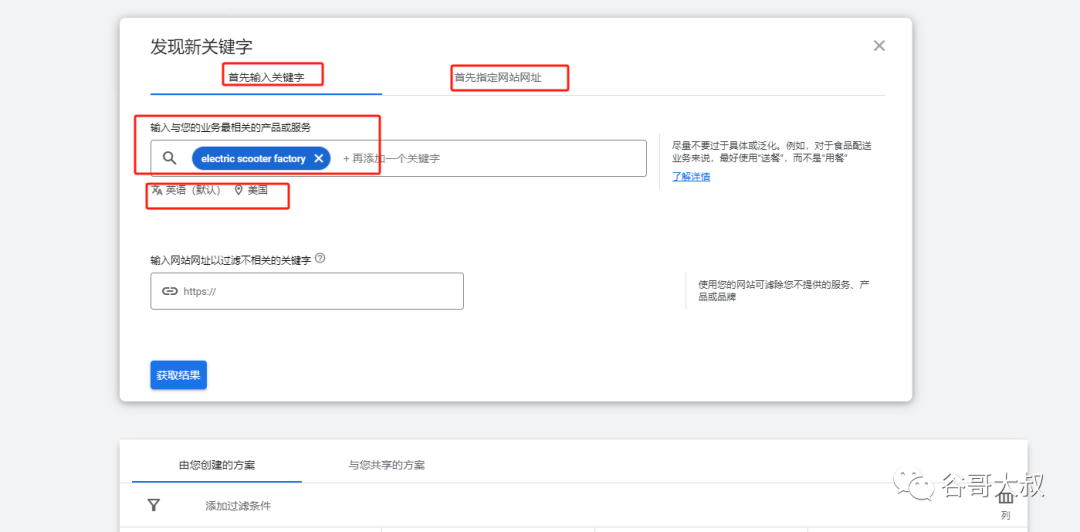Click the language translate icon
This screenshot has width=1080, height=532.
coord(157,190)
